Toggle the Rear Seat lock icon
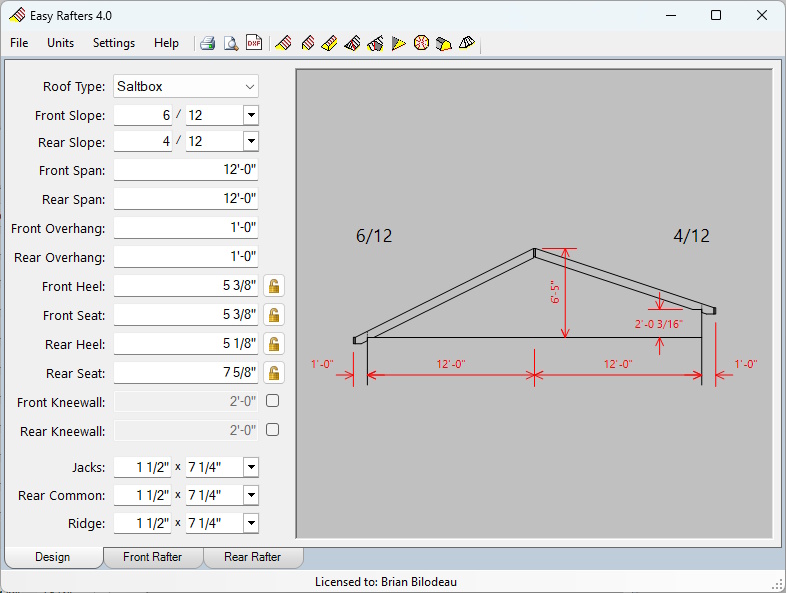 click(x=273, y=373)
